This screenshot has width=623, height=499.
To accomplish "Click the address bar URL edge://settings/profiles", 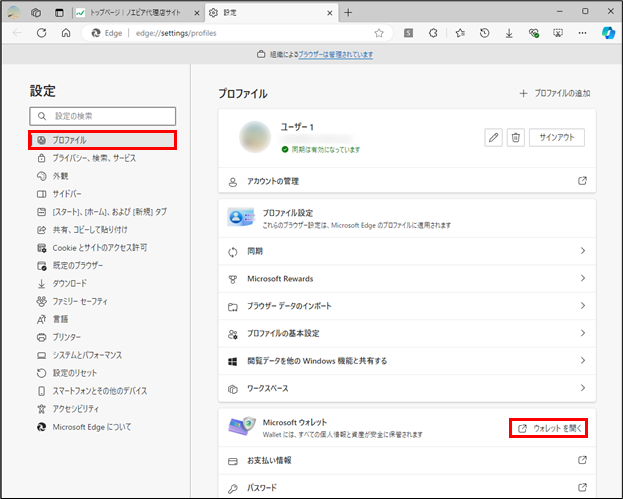I will pyautogui.click(x=176, y=33).
